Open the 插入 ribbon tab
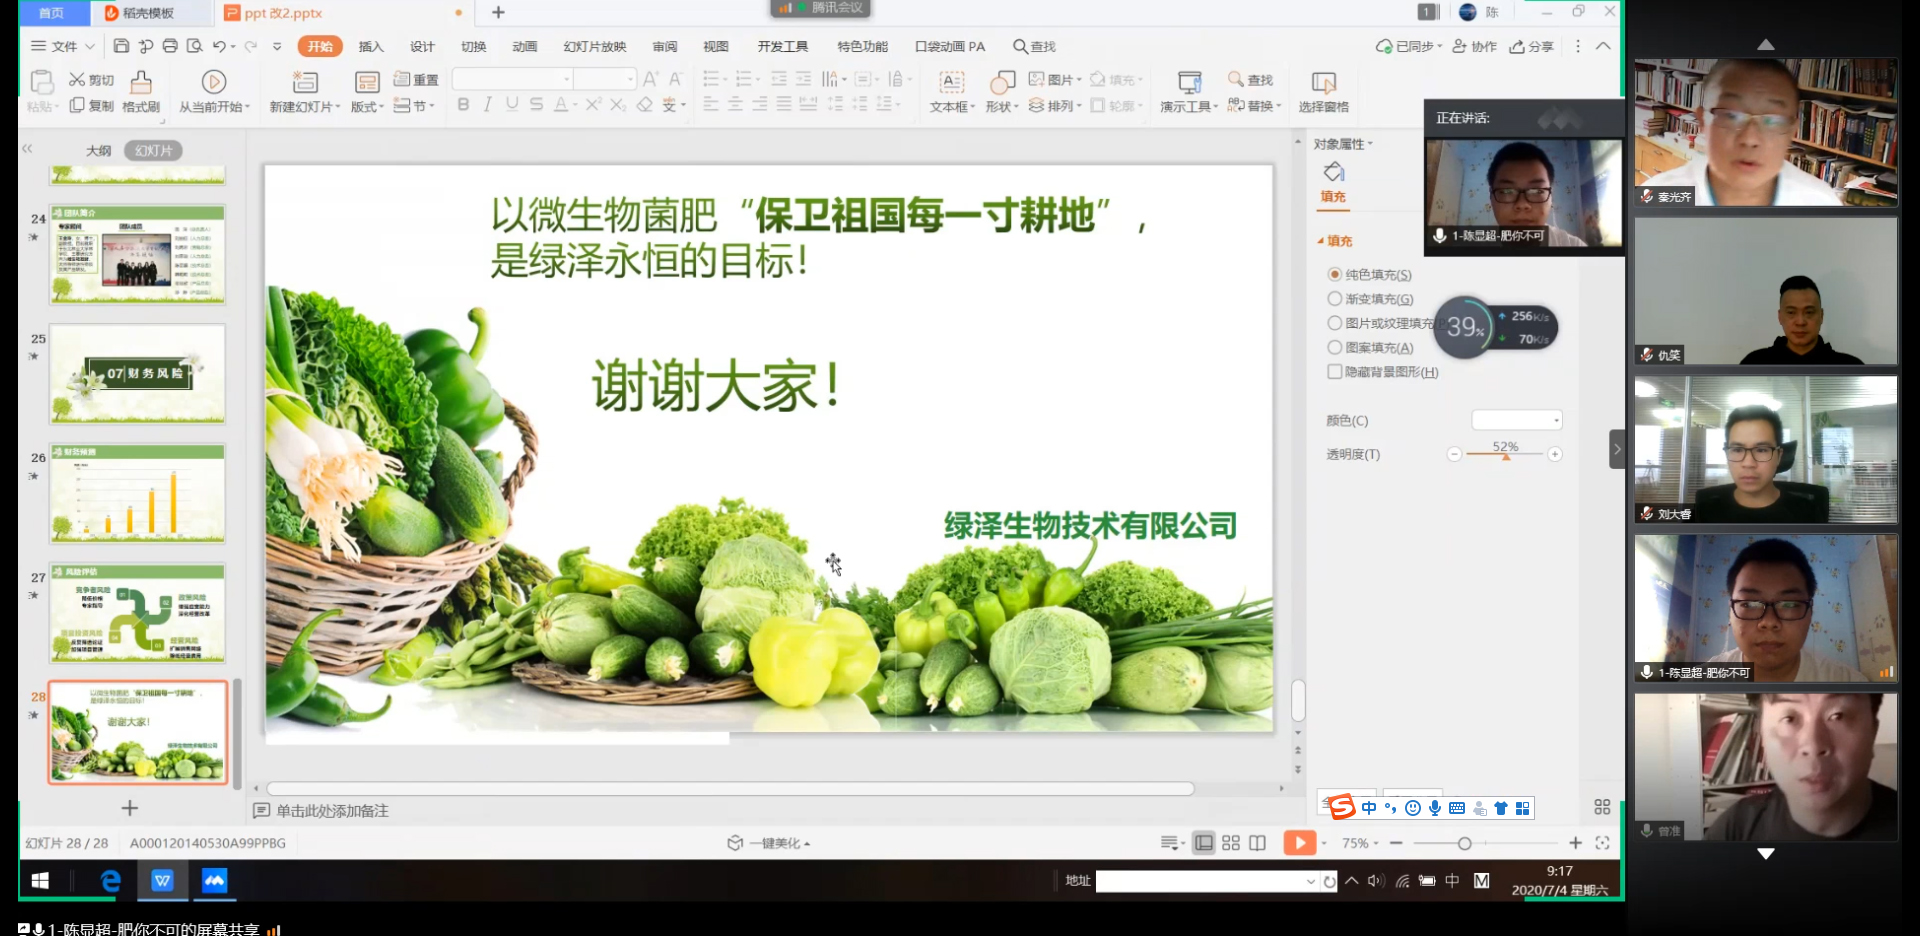1920x936 pixels. click(370, 46)
